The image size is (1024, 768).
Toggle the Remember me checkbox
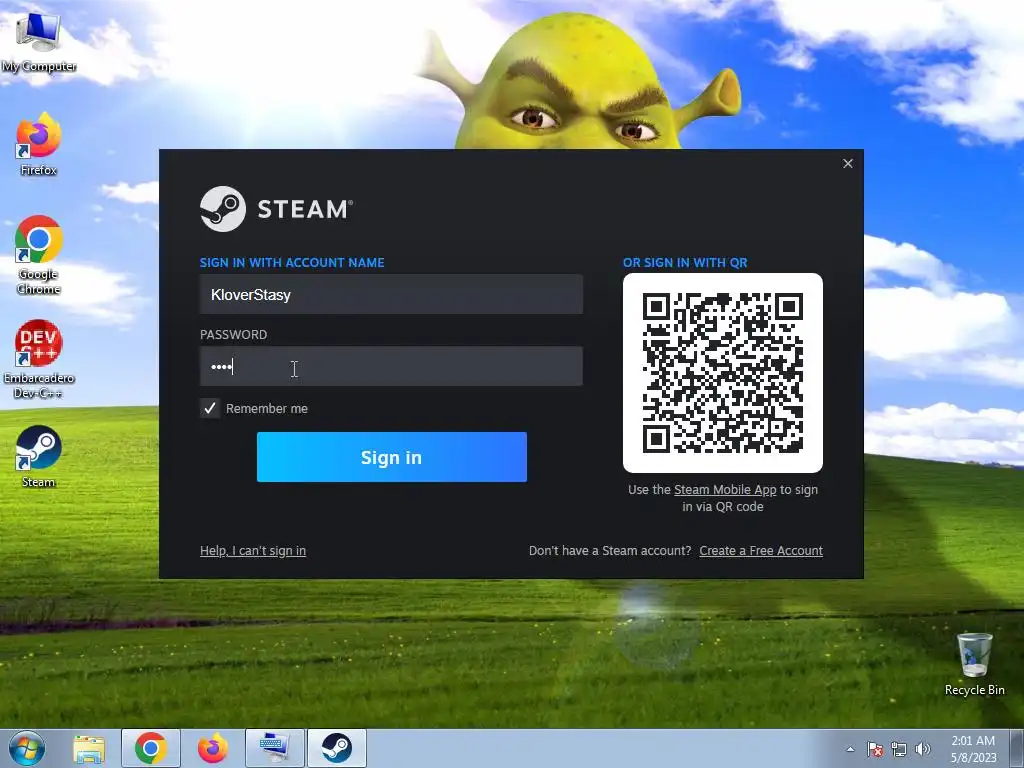point(210,409)
